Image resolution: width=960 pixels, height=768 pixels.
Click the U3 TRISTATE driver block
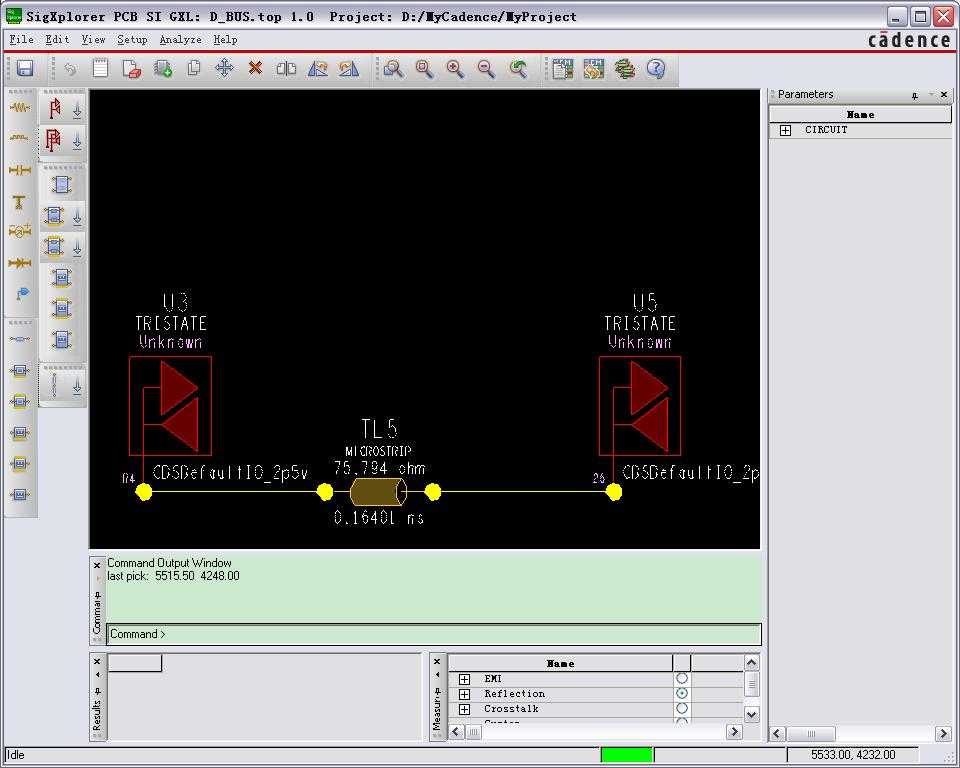pyautogui.click(x=170, y=405)
